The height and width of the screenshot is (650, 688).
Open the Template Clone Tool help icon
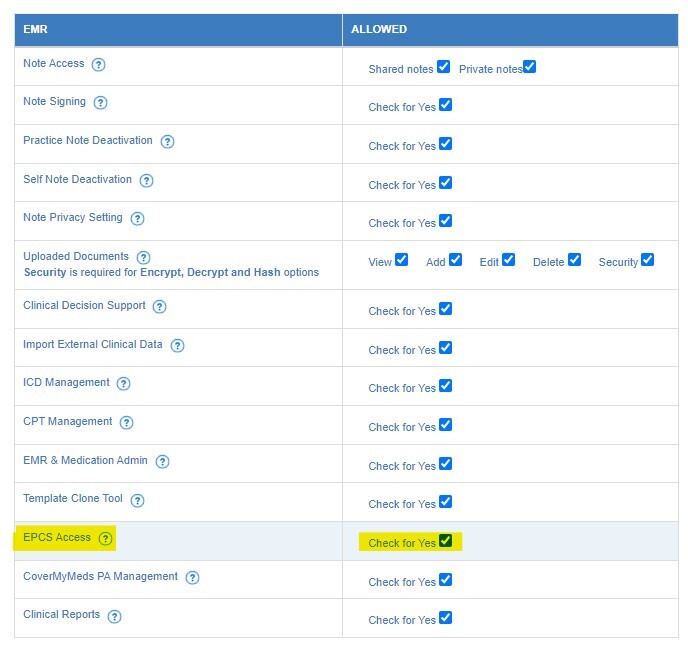[x=137, y=500]
